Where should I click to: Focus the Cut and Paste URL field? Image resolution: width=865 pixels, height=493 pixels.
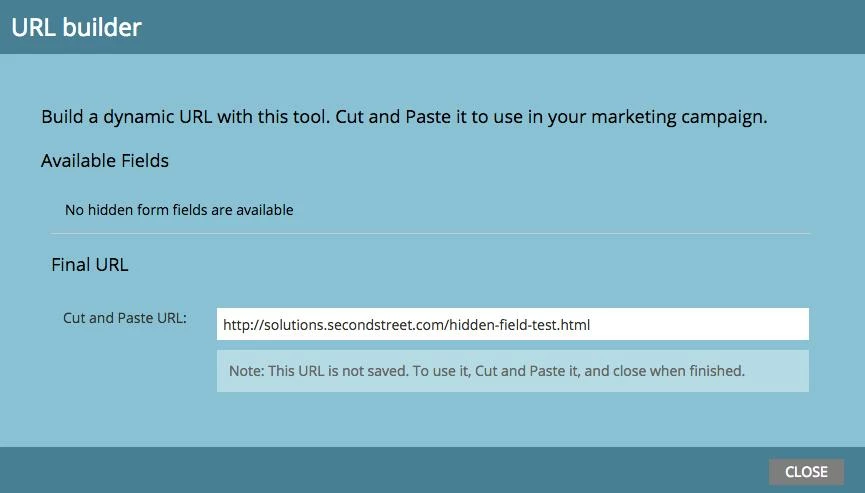pos(512,324)
